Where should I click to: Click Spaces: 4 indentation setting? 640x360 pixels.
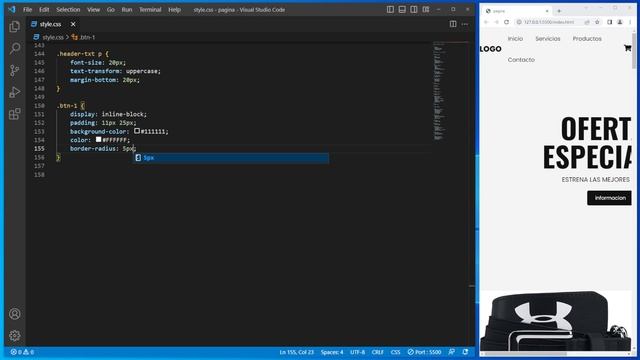pyautogui.click(x=332, y=352)
